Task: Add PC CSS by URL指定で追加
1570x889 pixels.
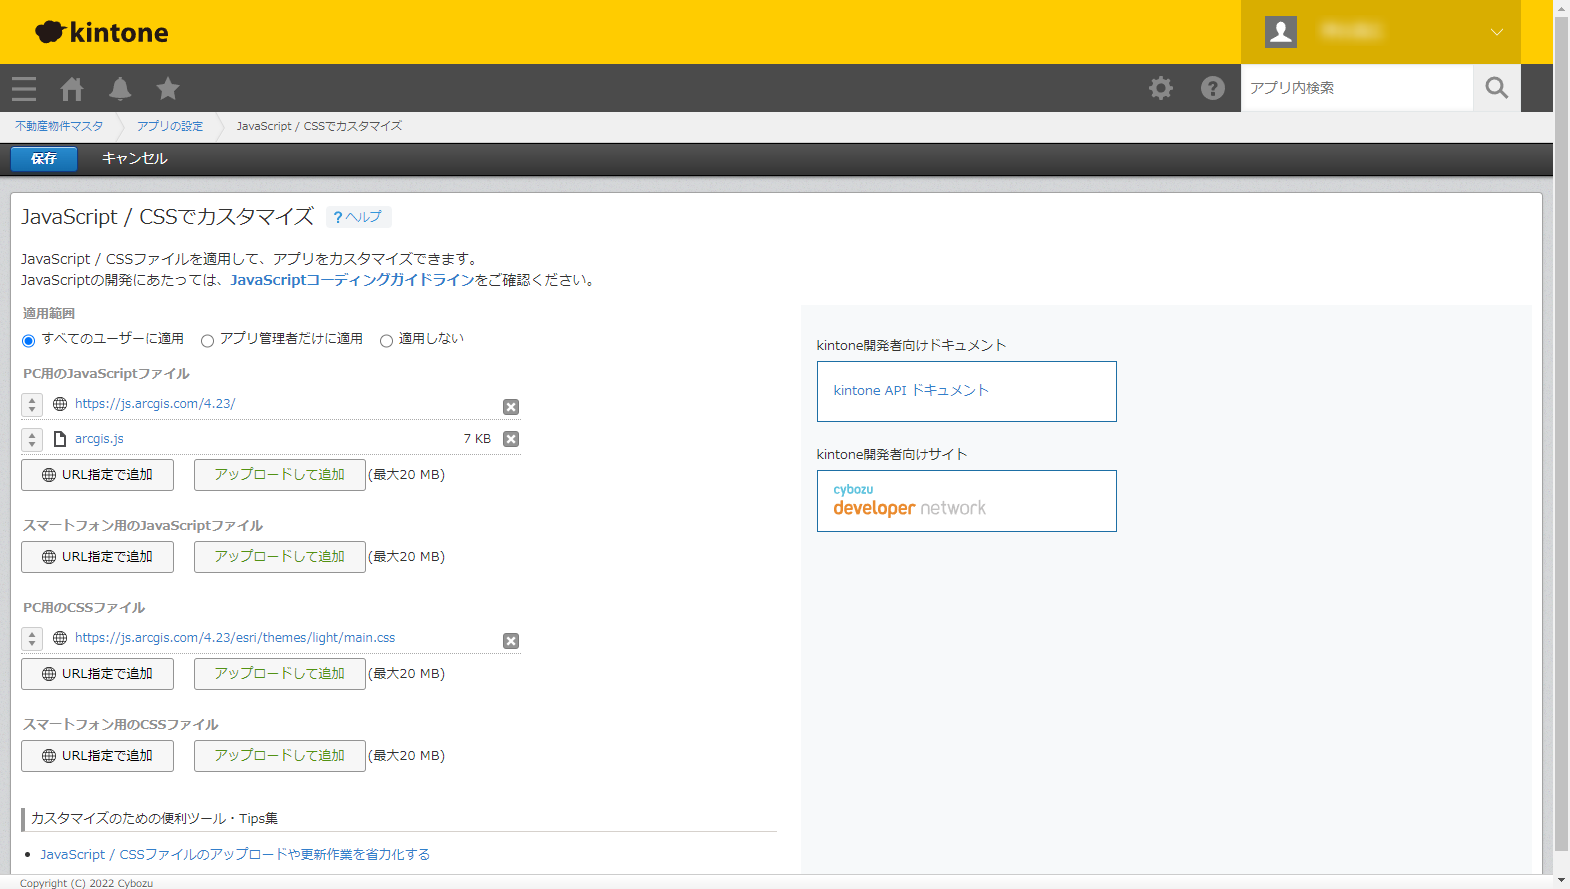Action: click(x=97, y=674)
